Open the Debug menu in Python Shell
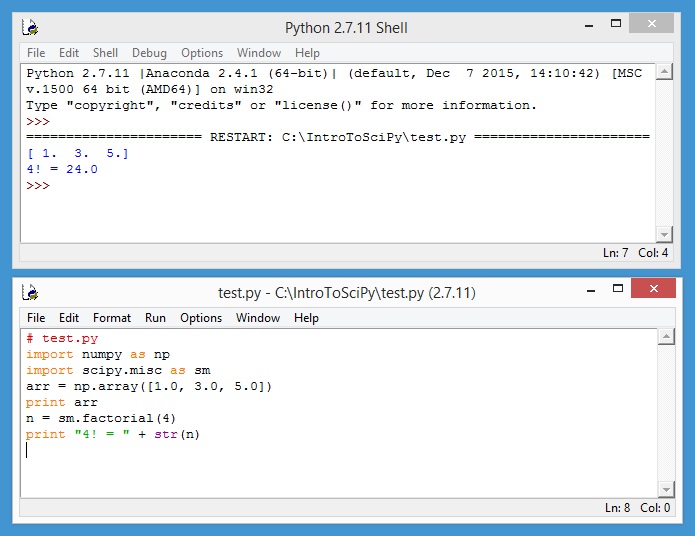 tap(149, 53)
